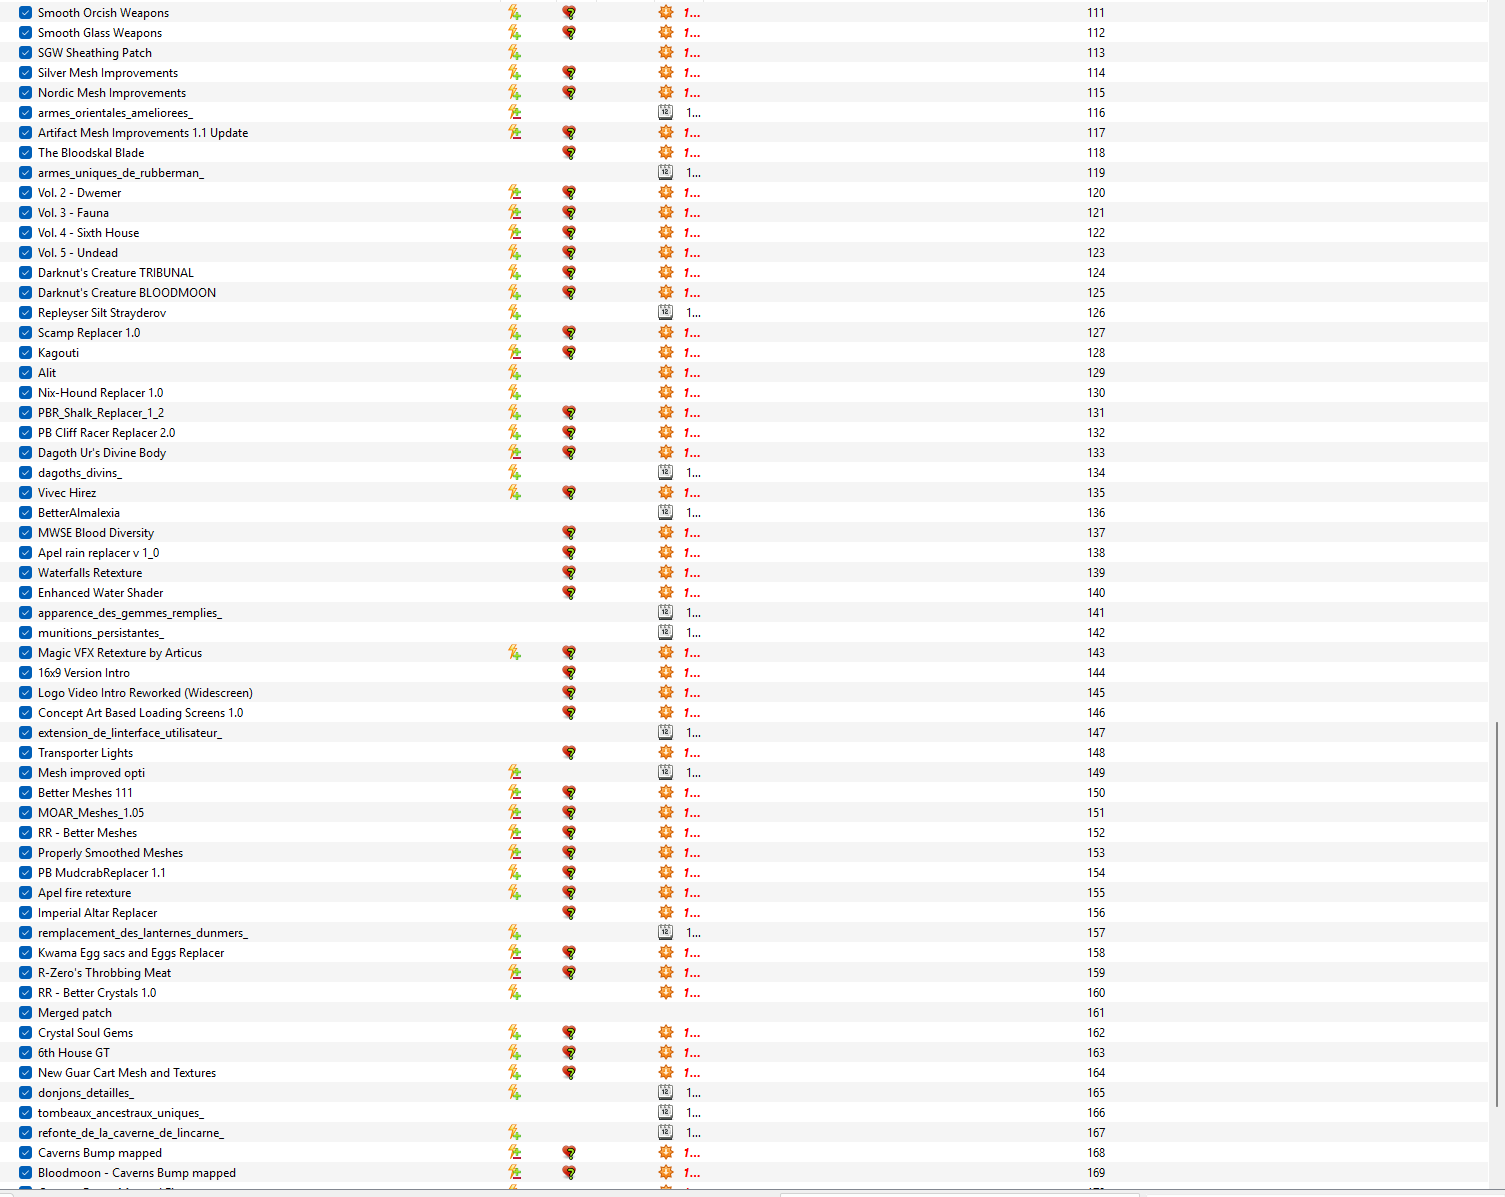Screen dimensions: 1505x1197
Task: Click the orange gear icon for Crystal Soul Gems
Action: 666,1033
